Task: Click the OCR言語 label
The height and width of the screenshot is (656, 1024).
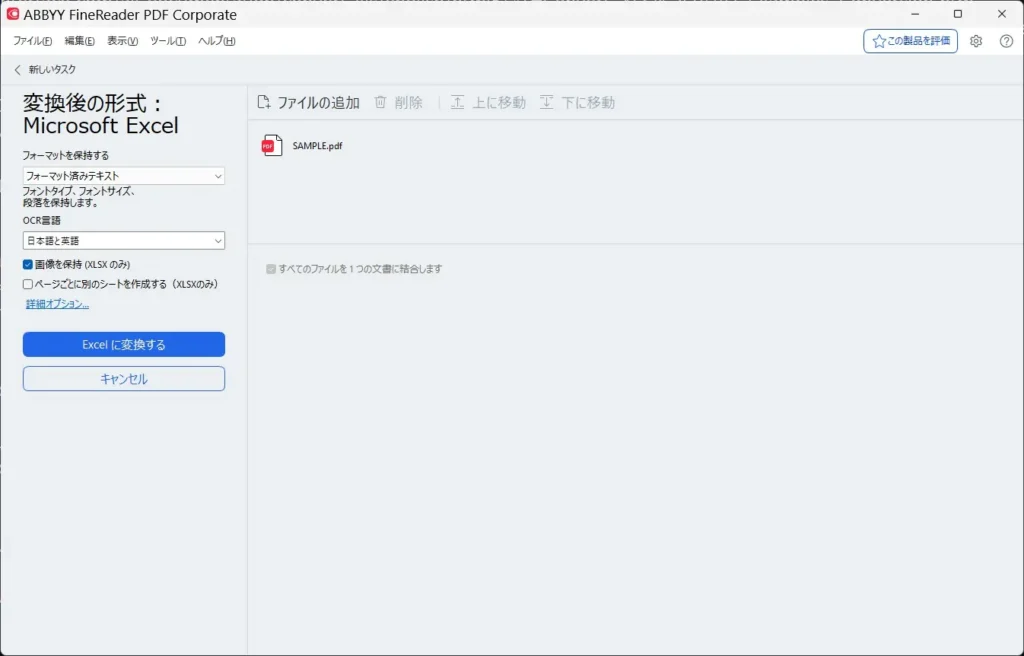Action: pyautogui.click(x=42, y=221)
